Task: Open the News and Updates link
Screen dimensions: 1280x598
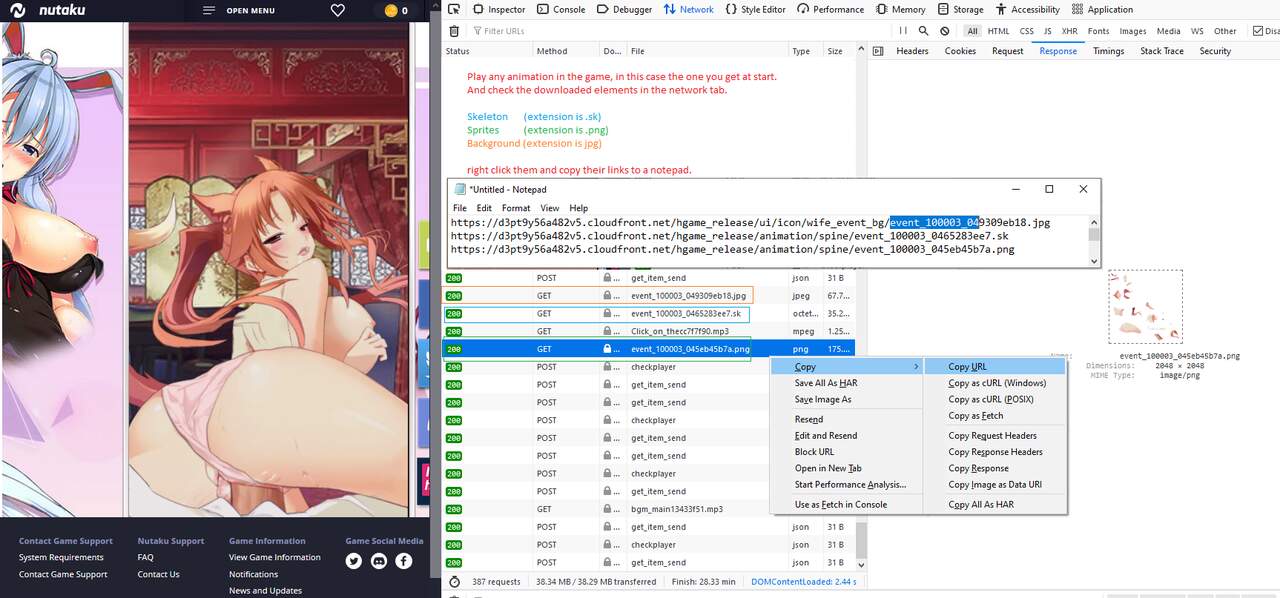Action: pos(265,590)
